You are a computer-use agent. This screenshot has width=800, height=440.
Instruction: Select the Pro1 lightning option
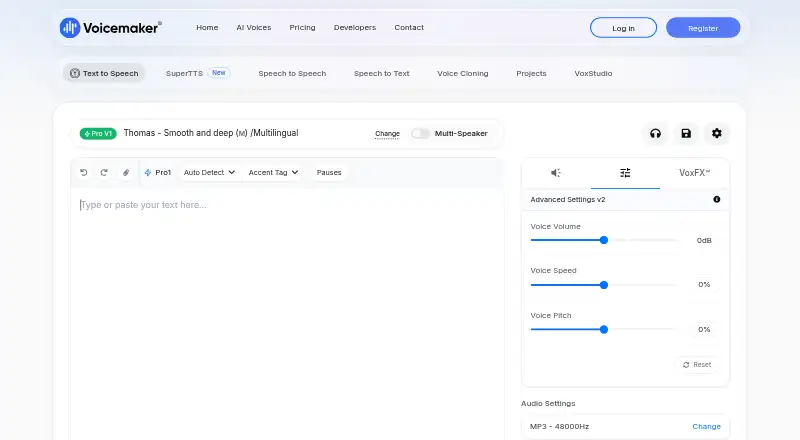158,173
